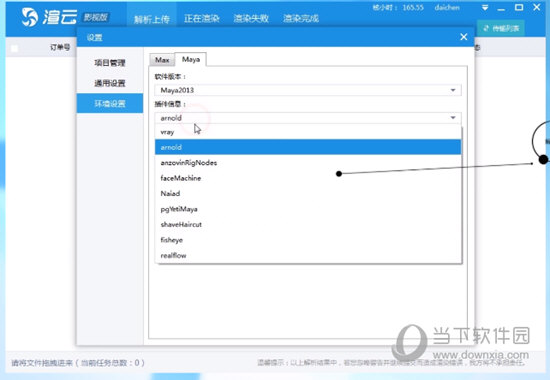The image size is (550, 380).
Task: Select 环境设置 settings section
Action: (110, 104)
